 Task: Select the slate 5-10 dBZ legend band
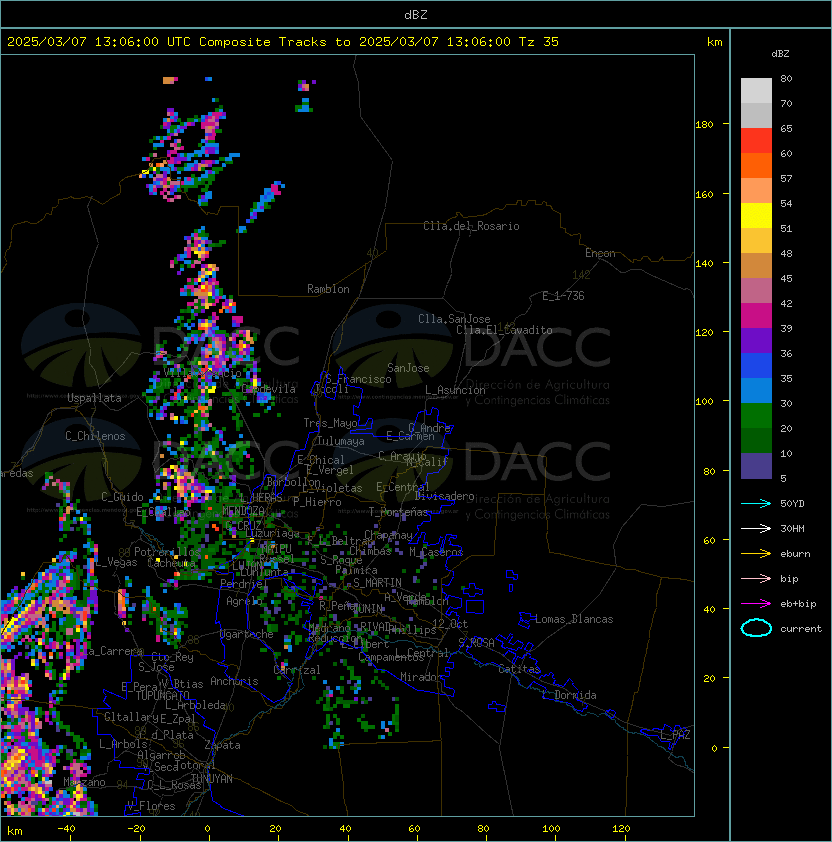756,466
